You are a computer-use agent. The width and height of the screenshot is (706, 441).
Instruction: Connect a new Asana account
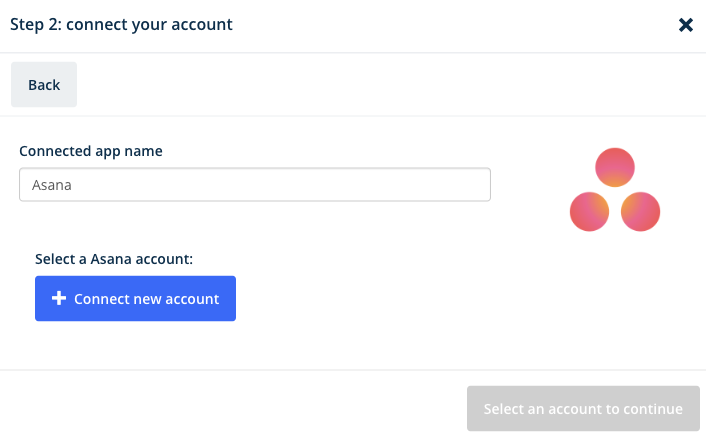click(x=136, y=299)
